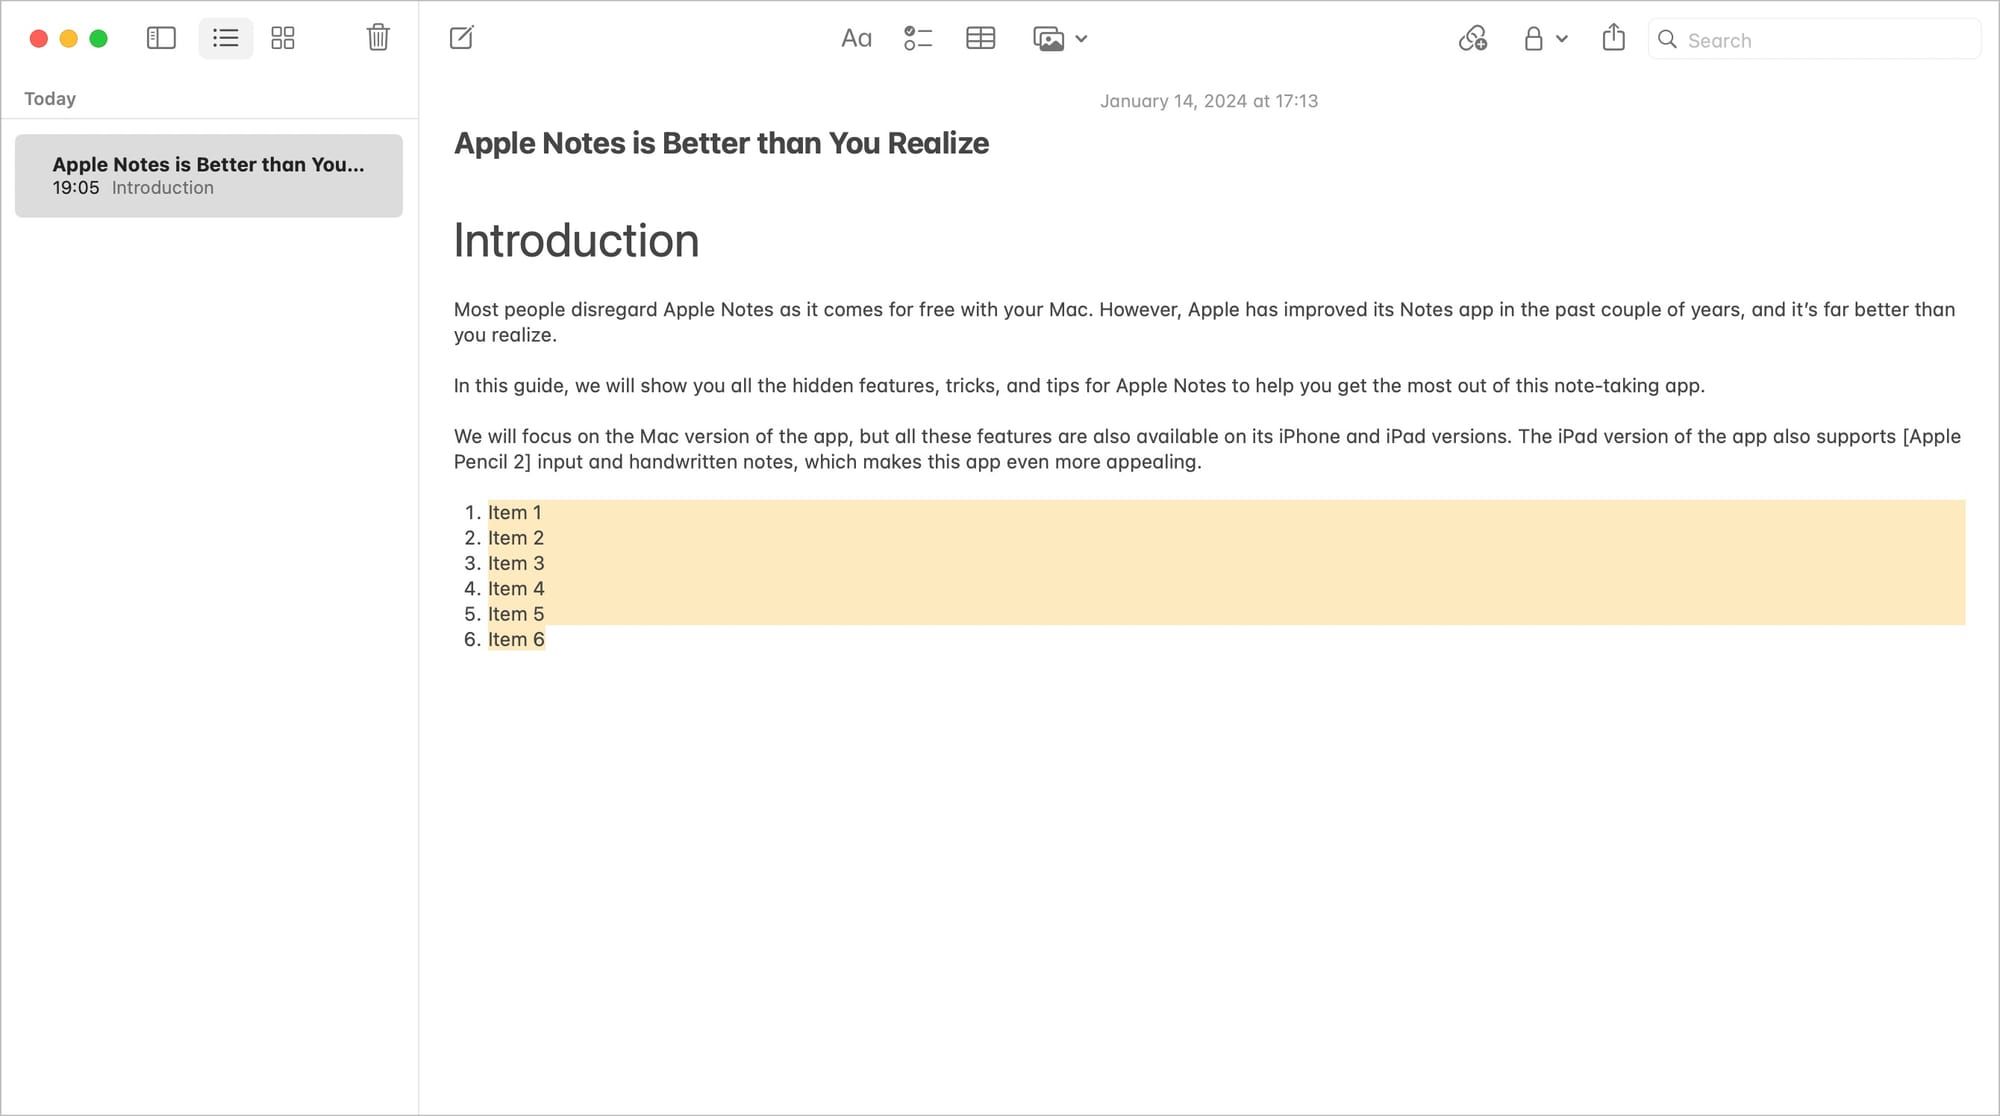Open the Aa text format menu
Screen dimensions: 2000x1116
(856, 39)
